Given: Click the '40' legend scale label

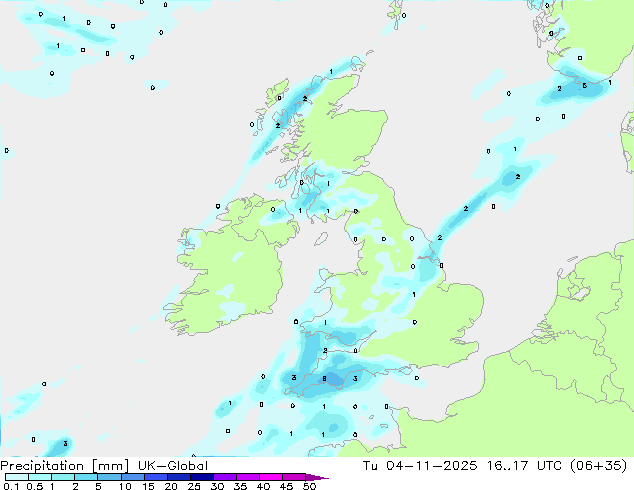Looking at the screenshot, I should click(263, 486).
